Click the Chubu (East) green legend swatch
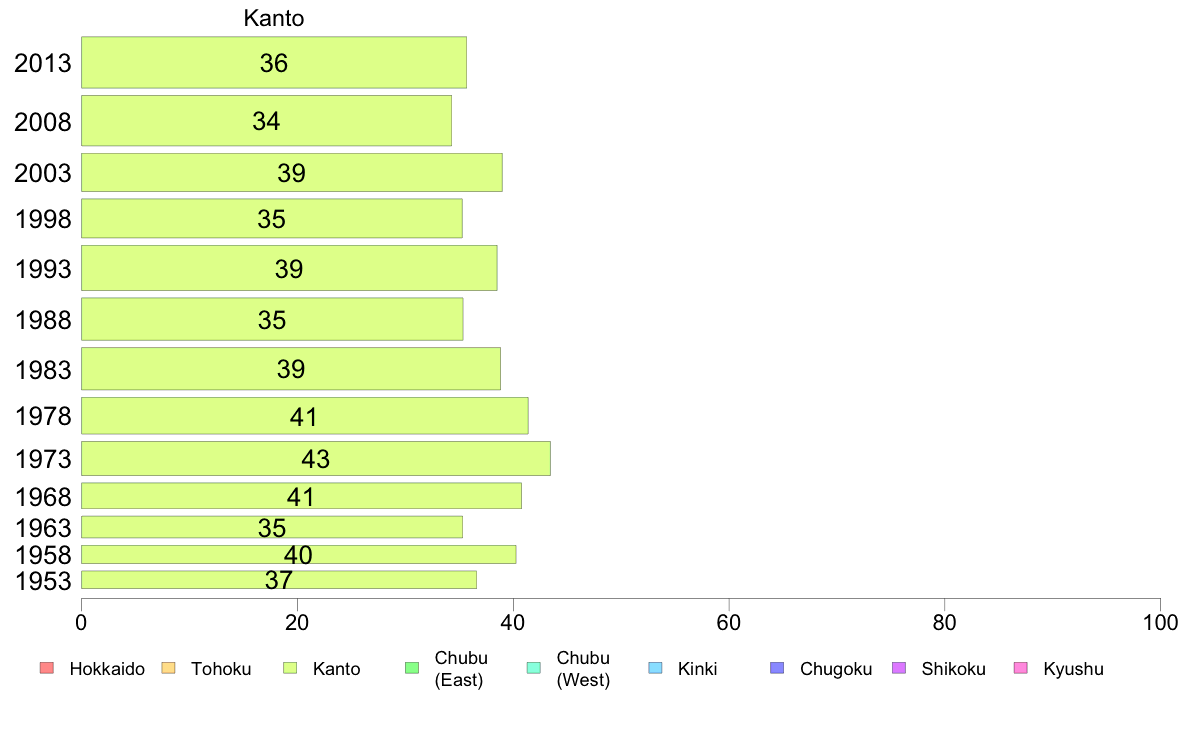Image resolution: width=1188 pixels, height=736 pixels. point(412,668)
